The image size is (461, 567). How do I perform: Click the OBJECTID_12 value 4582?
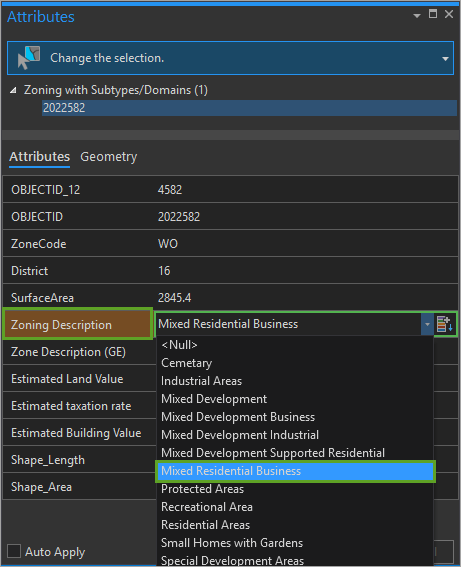pyautogui.click(x=170, y=189)
